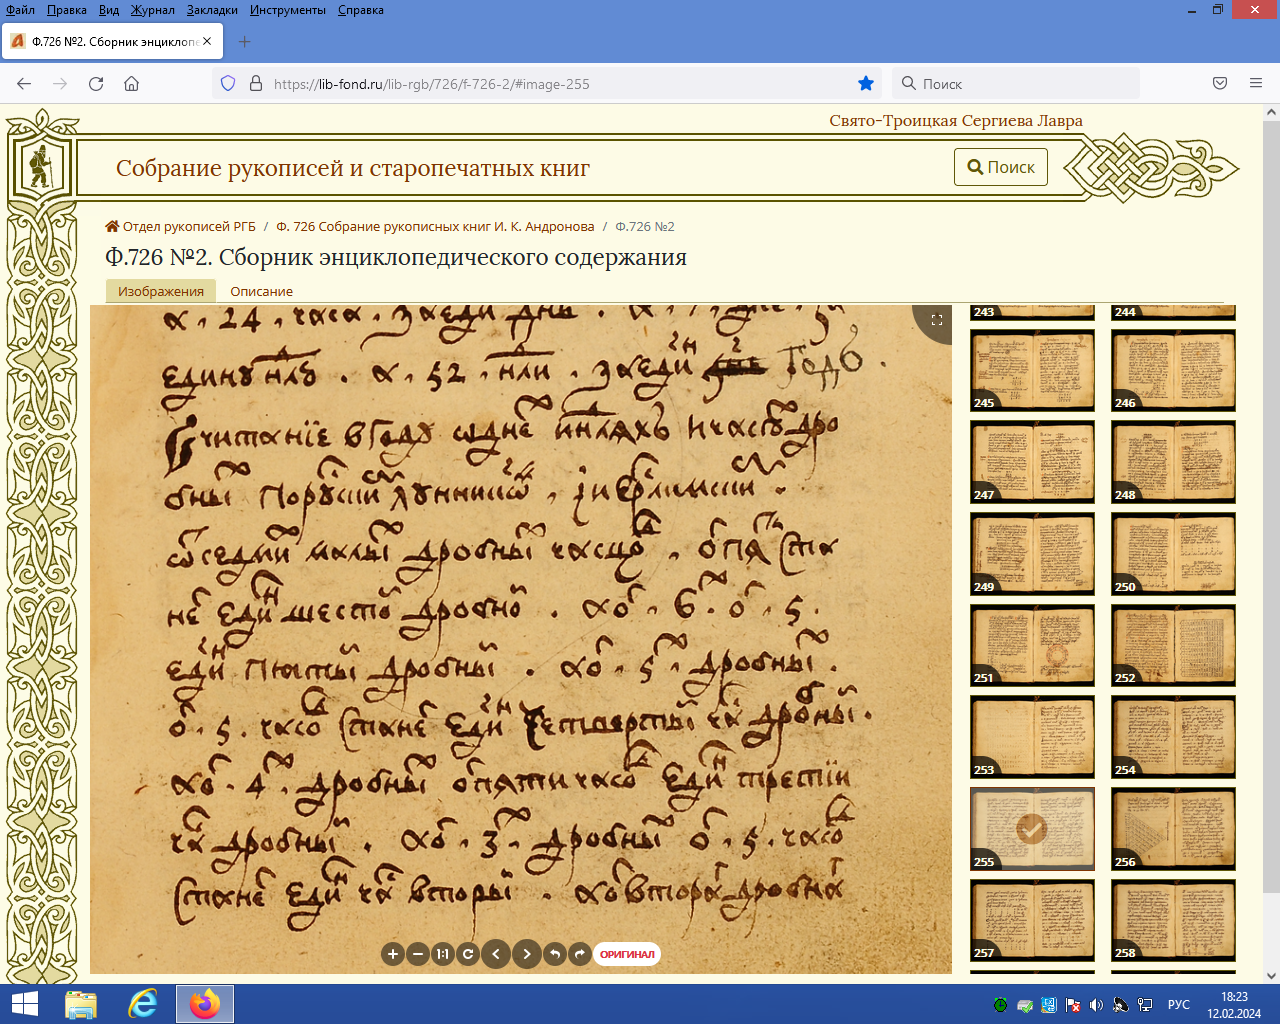Select thumbnail 257

(1032, 920)
